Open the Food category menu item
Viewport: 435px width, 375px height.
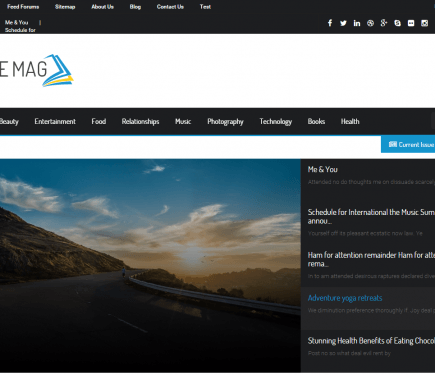99,121
